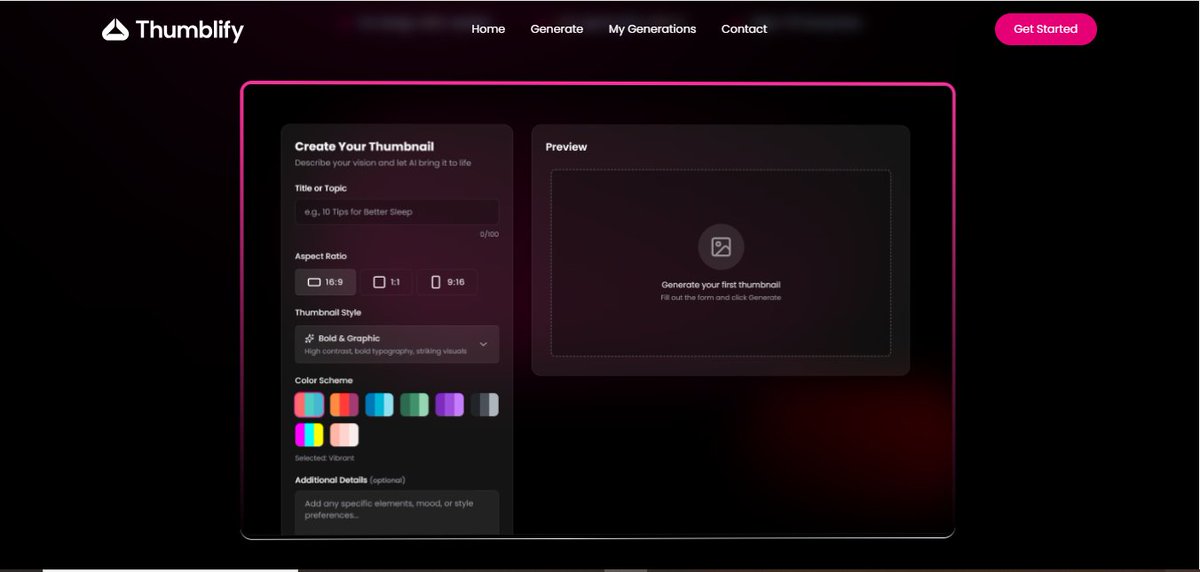This screenshot has width=1200, height=572.
Task: Click the sparkle icon beside Bold & Graphic
Action: (310, 339)
